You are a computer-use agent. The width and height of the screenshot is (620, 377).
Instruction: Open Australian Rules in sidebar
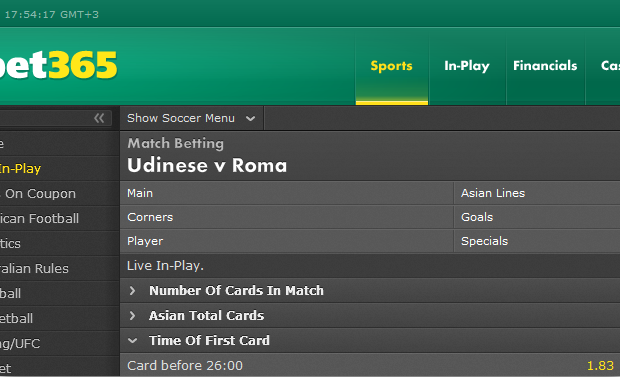pos(34,269)
